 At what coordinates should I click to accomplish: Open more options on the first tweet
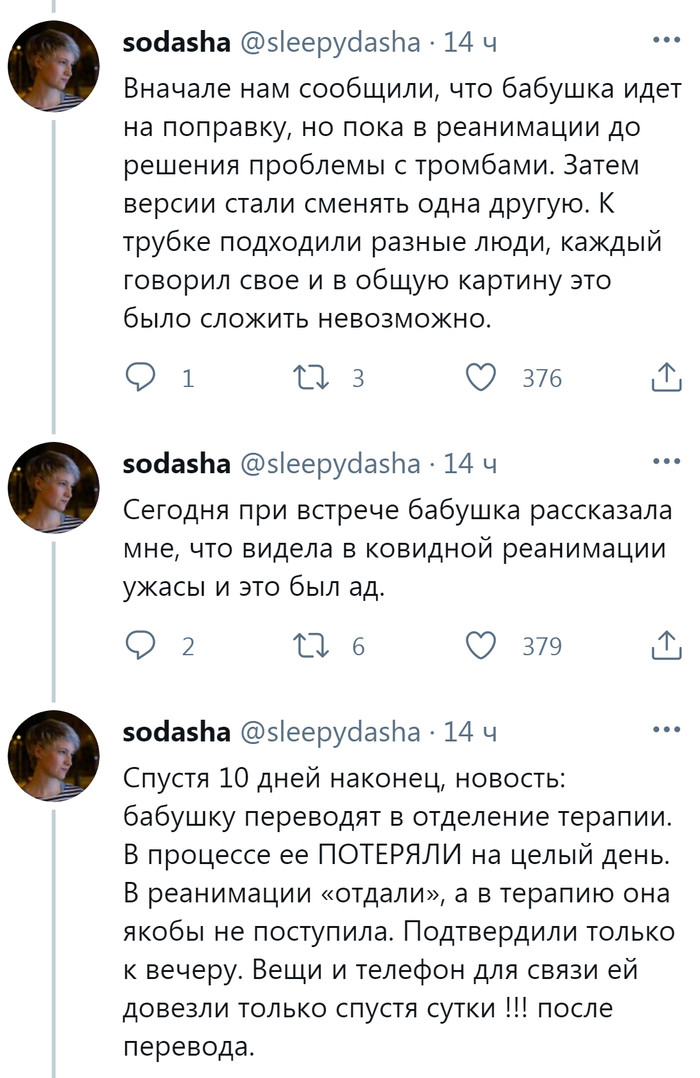[x=665, y=40]
